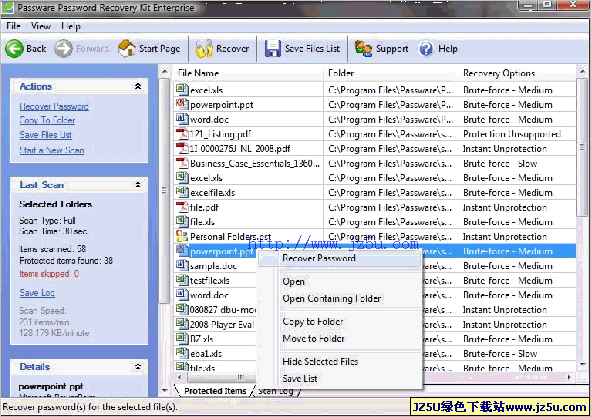
Task: Click the file list vertical scrollbar thumb
Action: point(582,148)
